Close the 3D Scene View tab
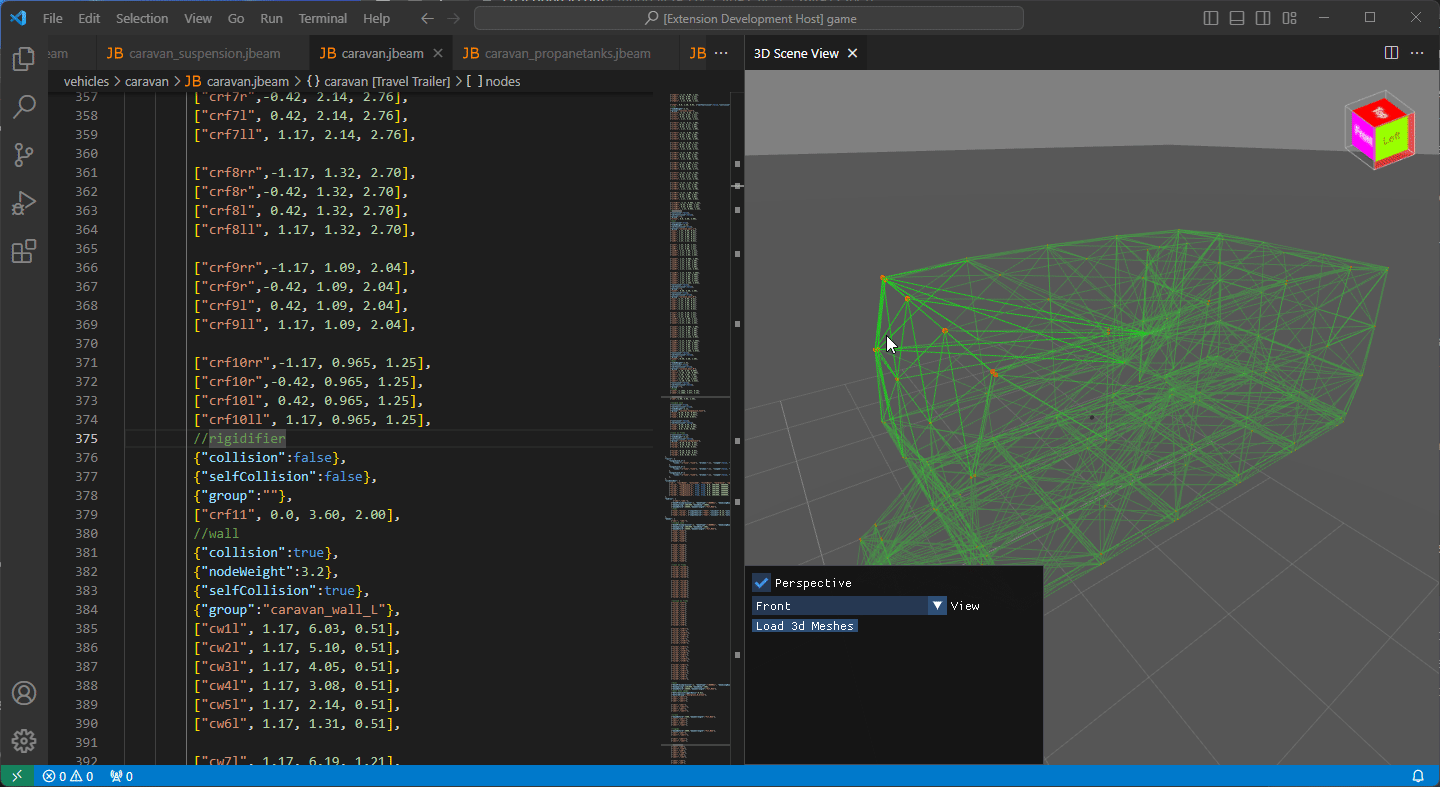The height and width of the screenshot is (787, 1440). 853,53
